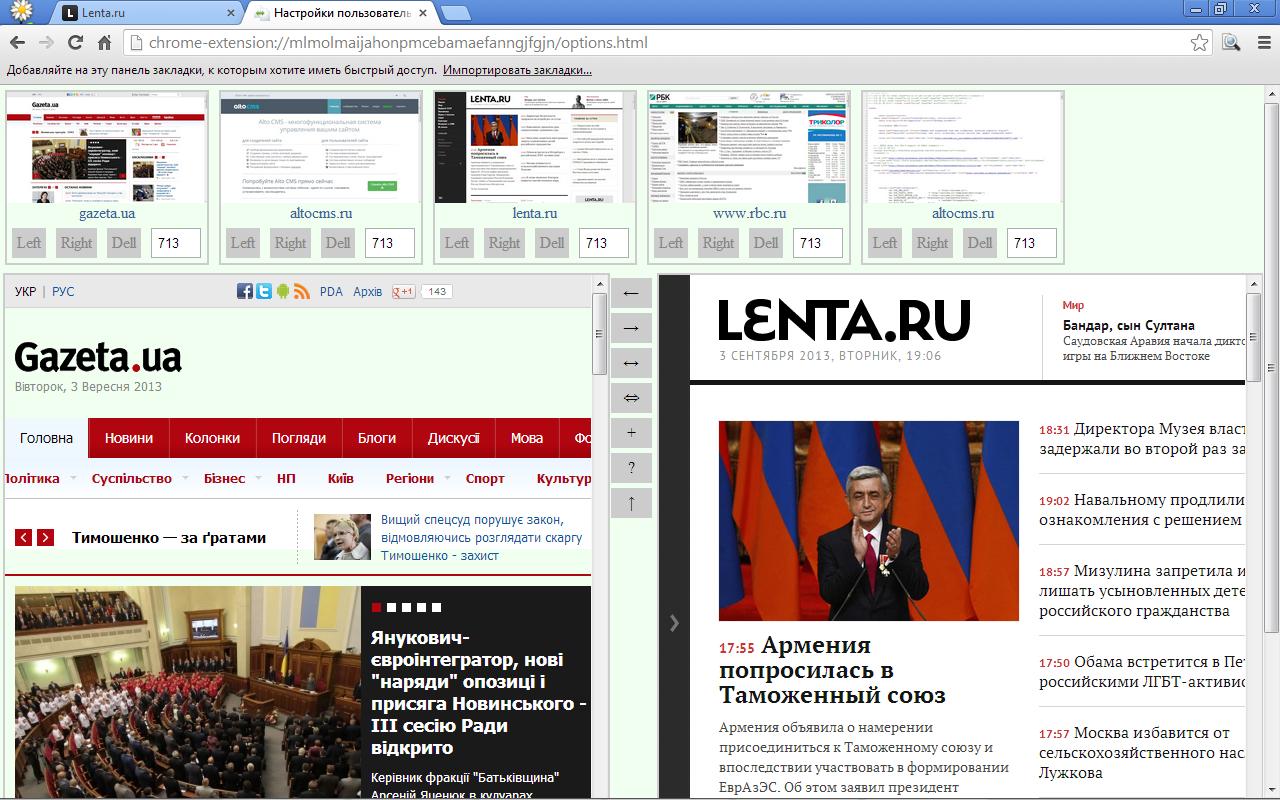The image size is (1280, 800).
Task: Switch Gazeta.ua language to РУС
Action: tap(63, 292)
